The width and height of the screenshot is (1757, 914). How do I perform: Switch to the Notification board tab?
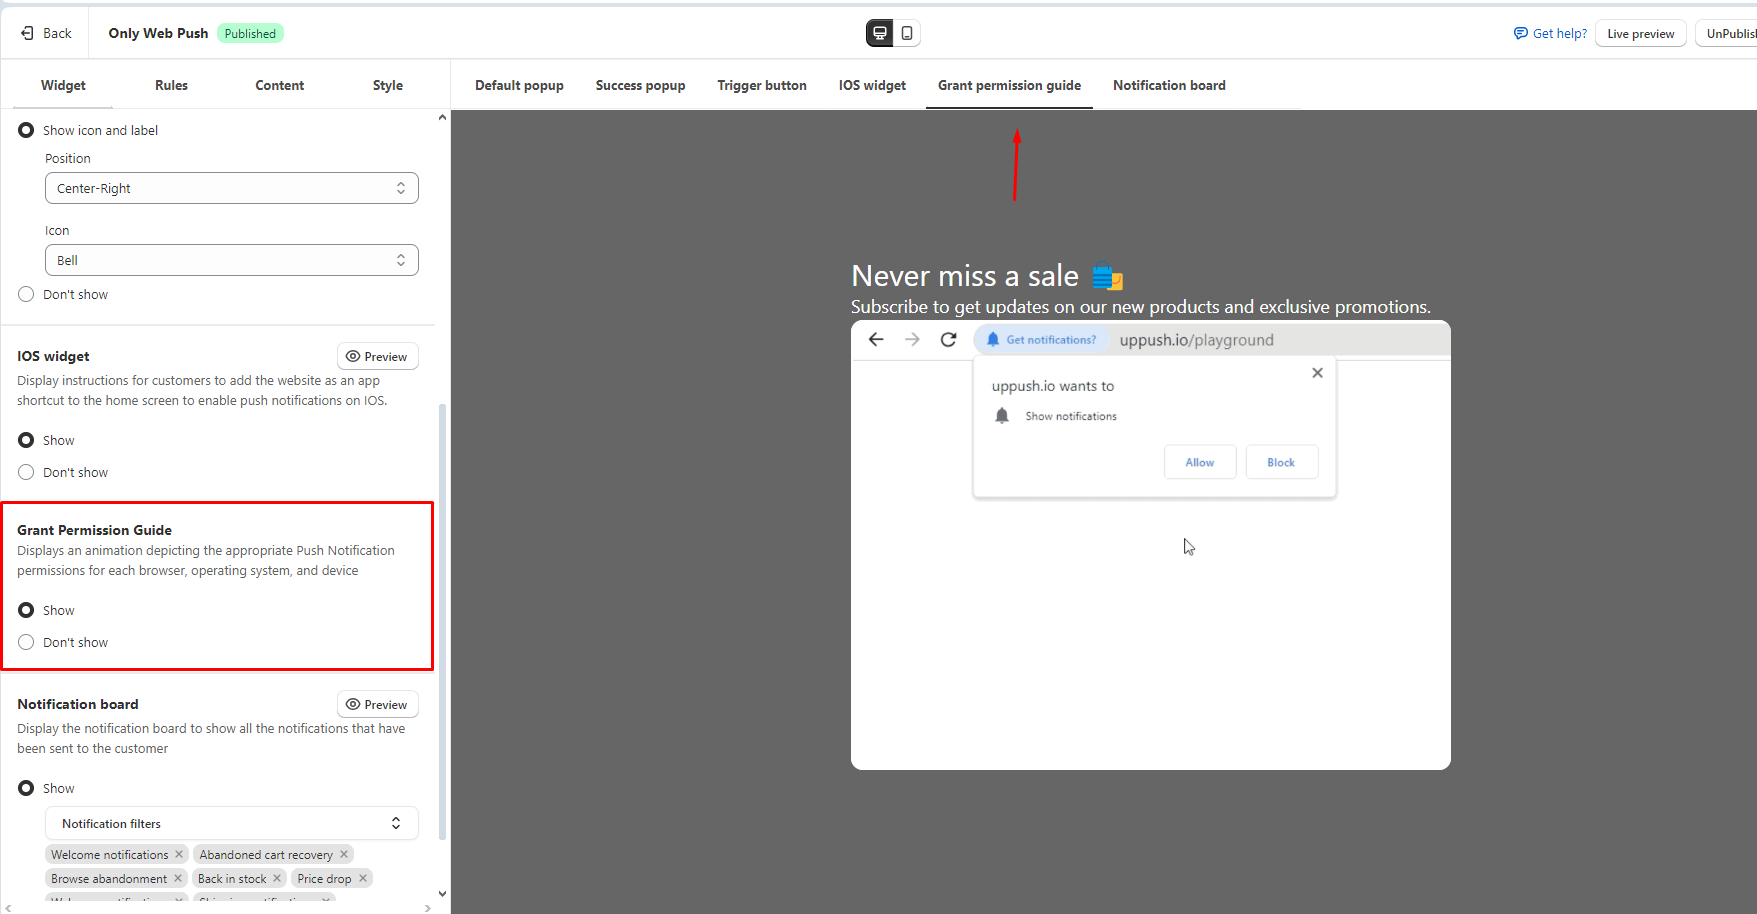pyautogui.click(x=1169, y=85)
